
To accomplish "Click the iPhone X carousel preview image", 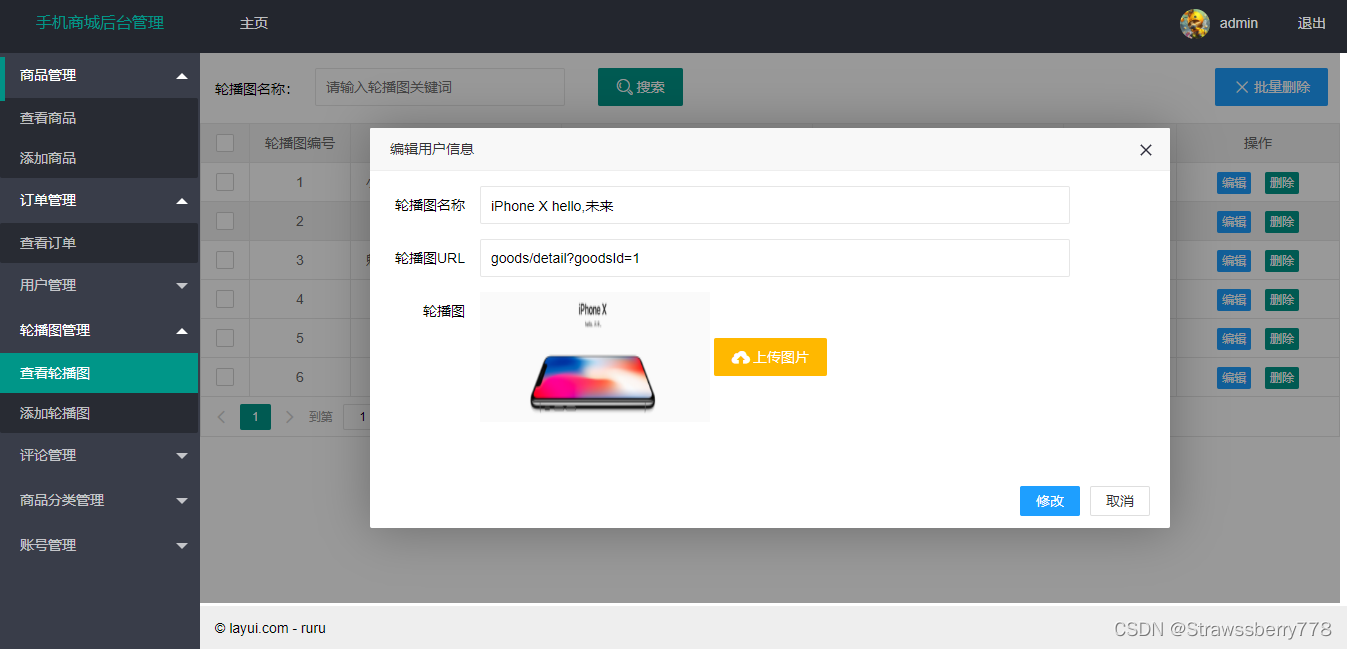I will point(595,357).
